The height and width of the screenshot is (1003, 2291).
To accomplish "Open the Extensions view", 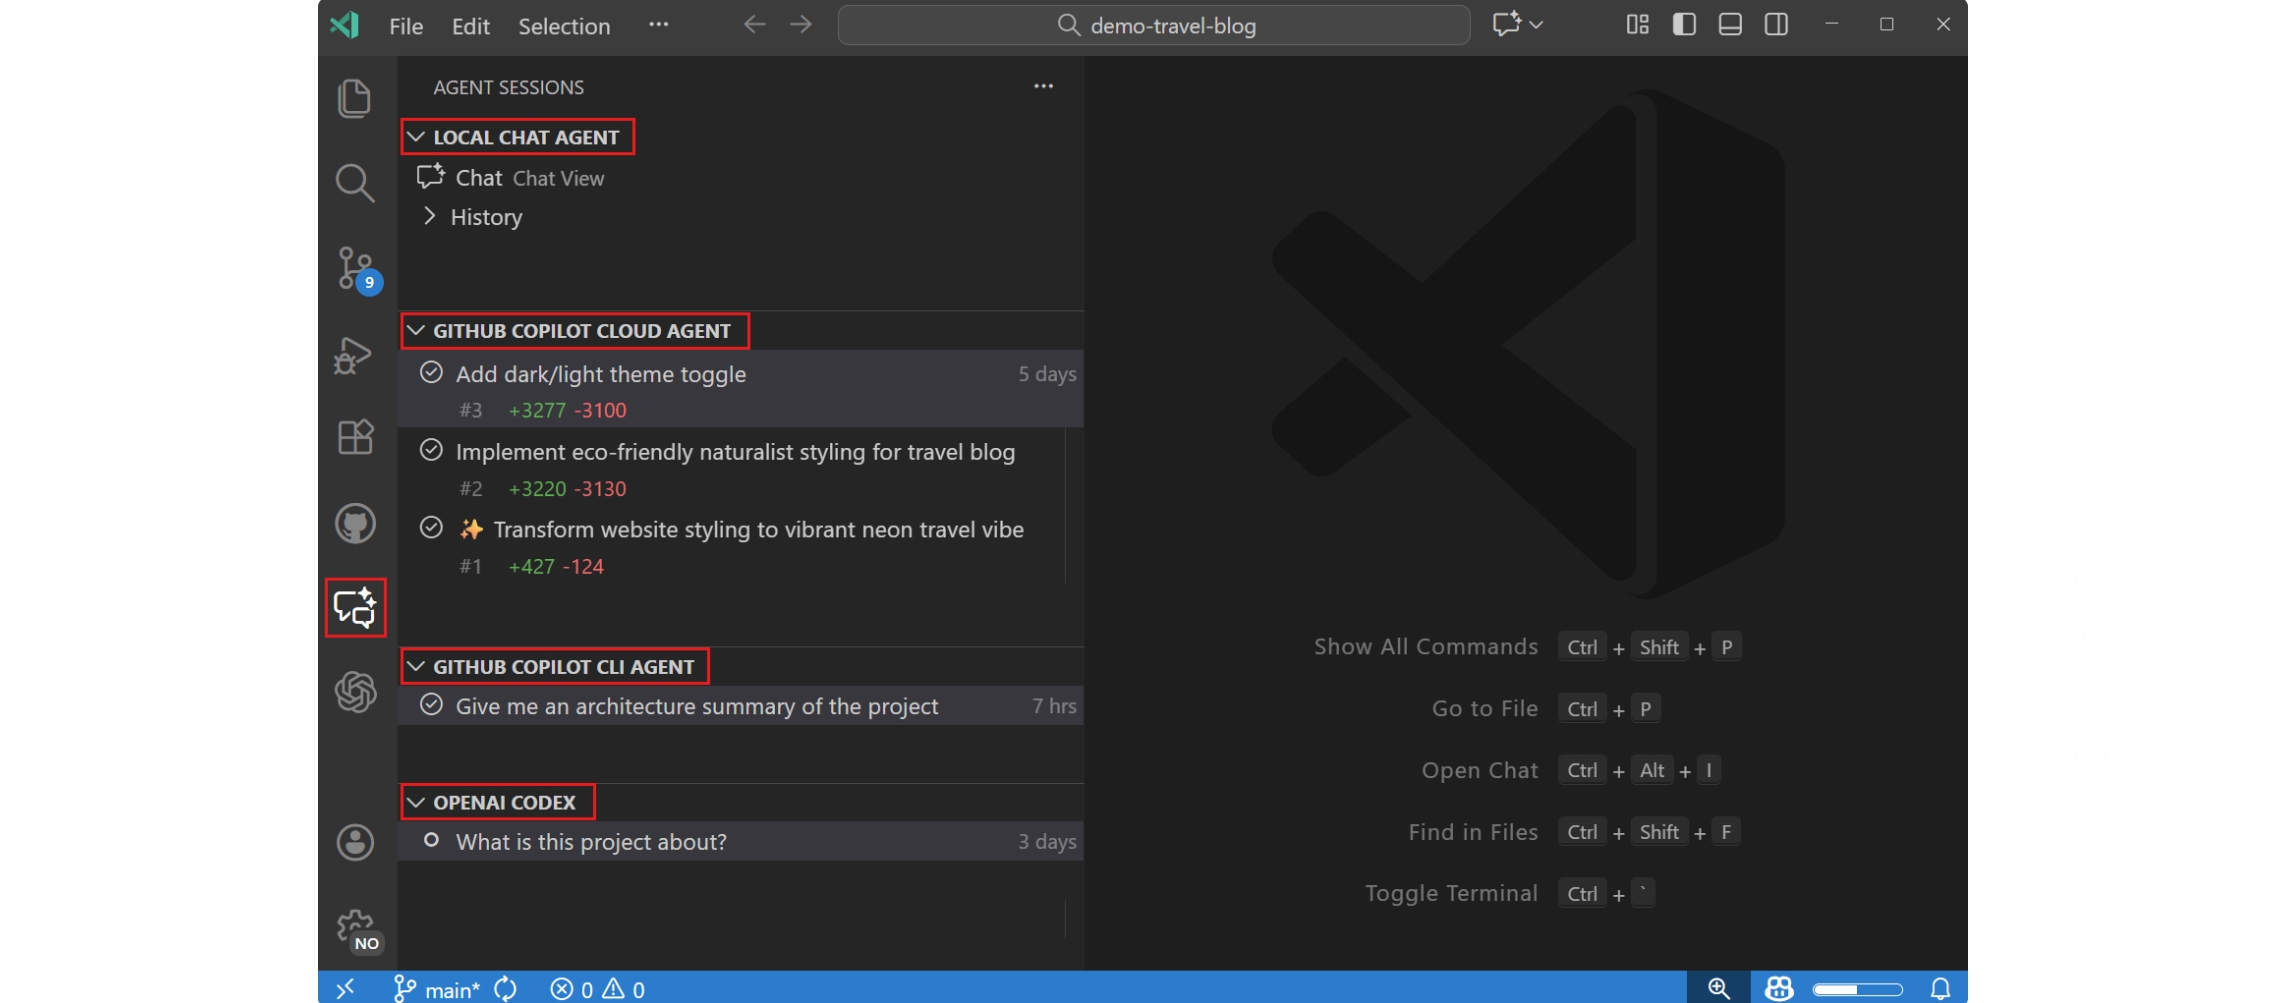I will point(354,438).
